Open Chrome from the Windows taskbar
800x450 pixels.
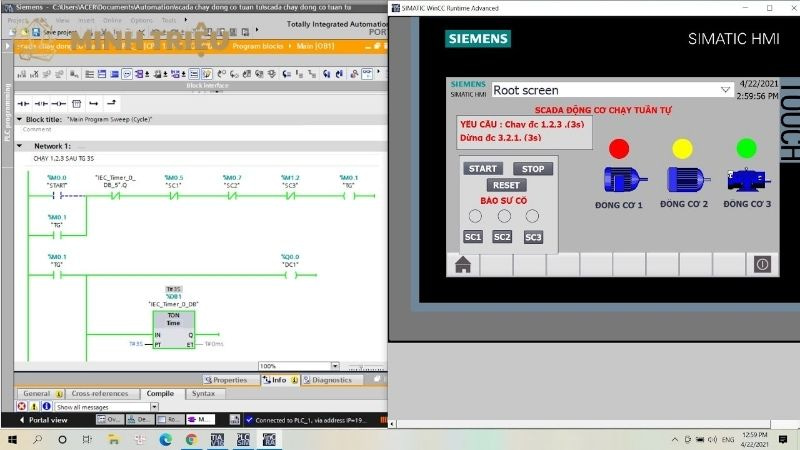click(190, 439)
